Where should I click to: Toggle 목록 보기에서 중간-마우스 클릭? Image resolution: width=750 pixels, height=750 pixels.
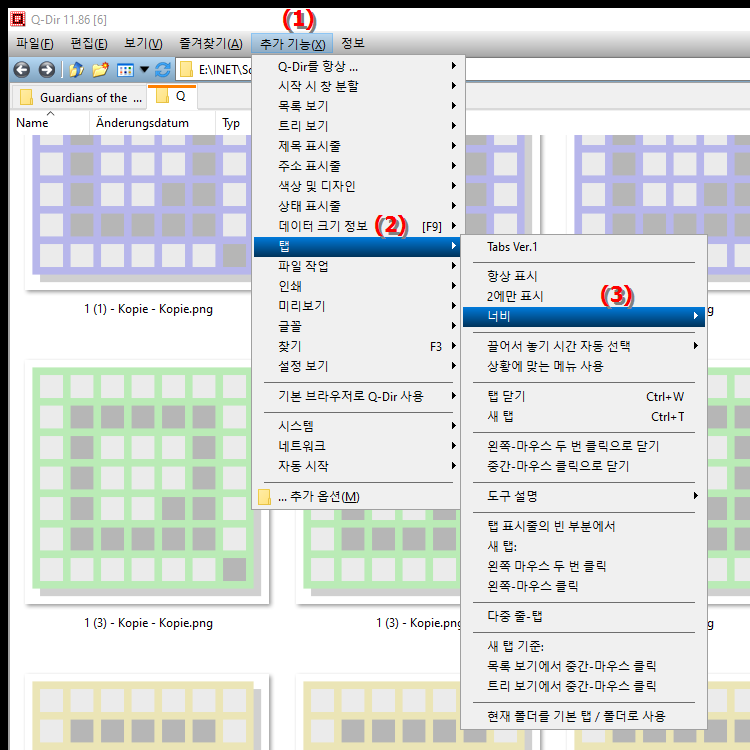click(x=584, y=666)
